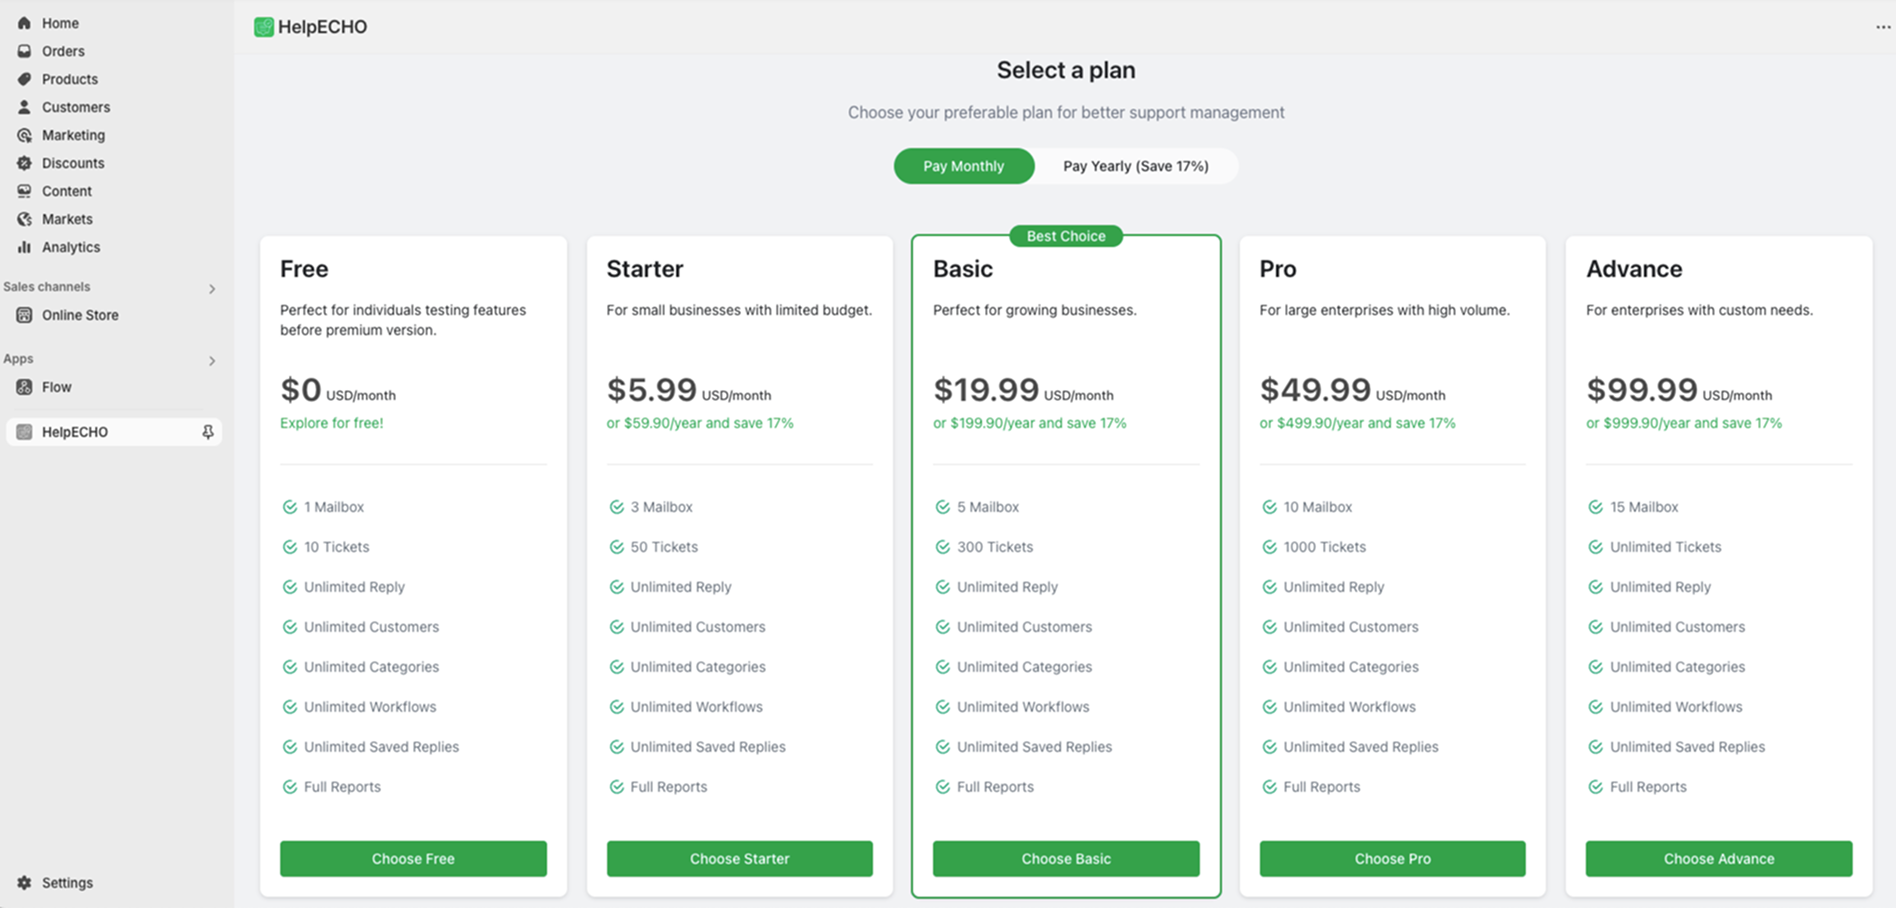This screenshot has height=908, width=1896.
Task: Click the Home icon in sidebar
Action: point(24,23)
